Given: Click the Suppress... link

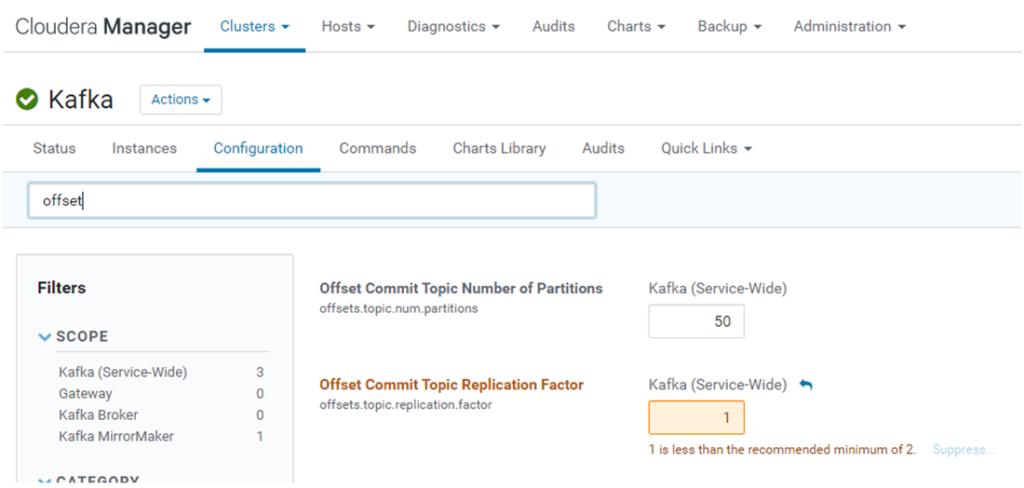Looking at the screenshot, I should coord(963,449).
